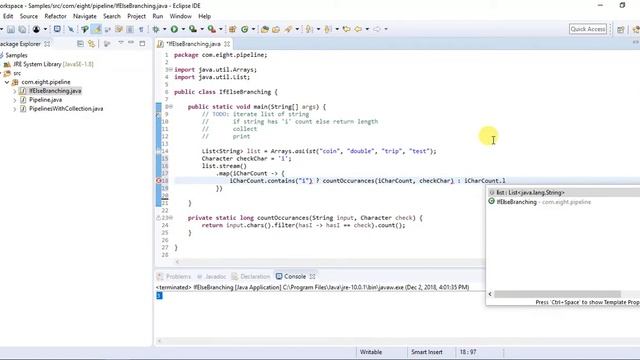Collapse the com.eight.pipeline package node

[7, 82]
